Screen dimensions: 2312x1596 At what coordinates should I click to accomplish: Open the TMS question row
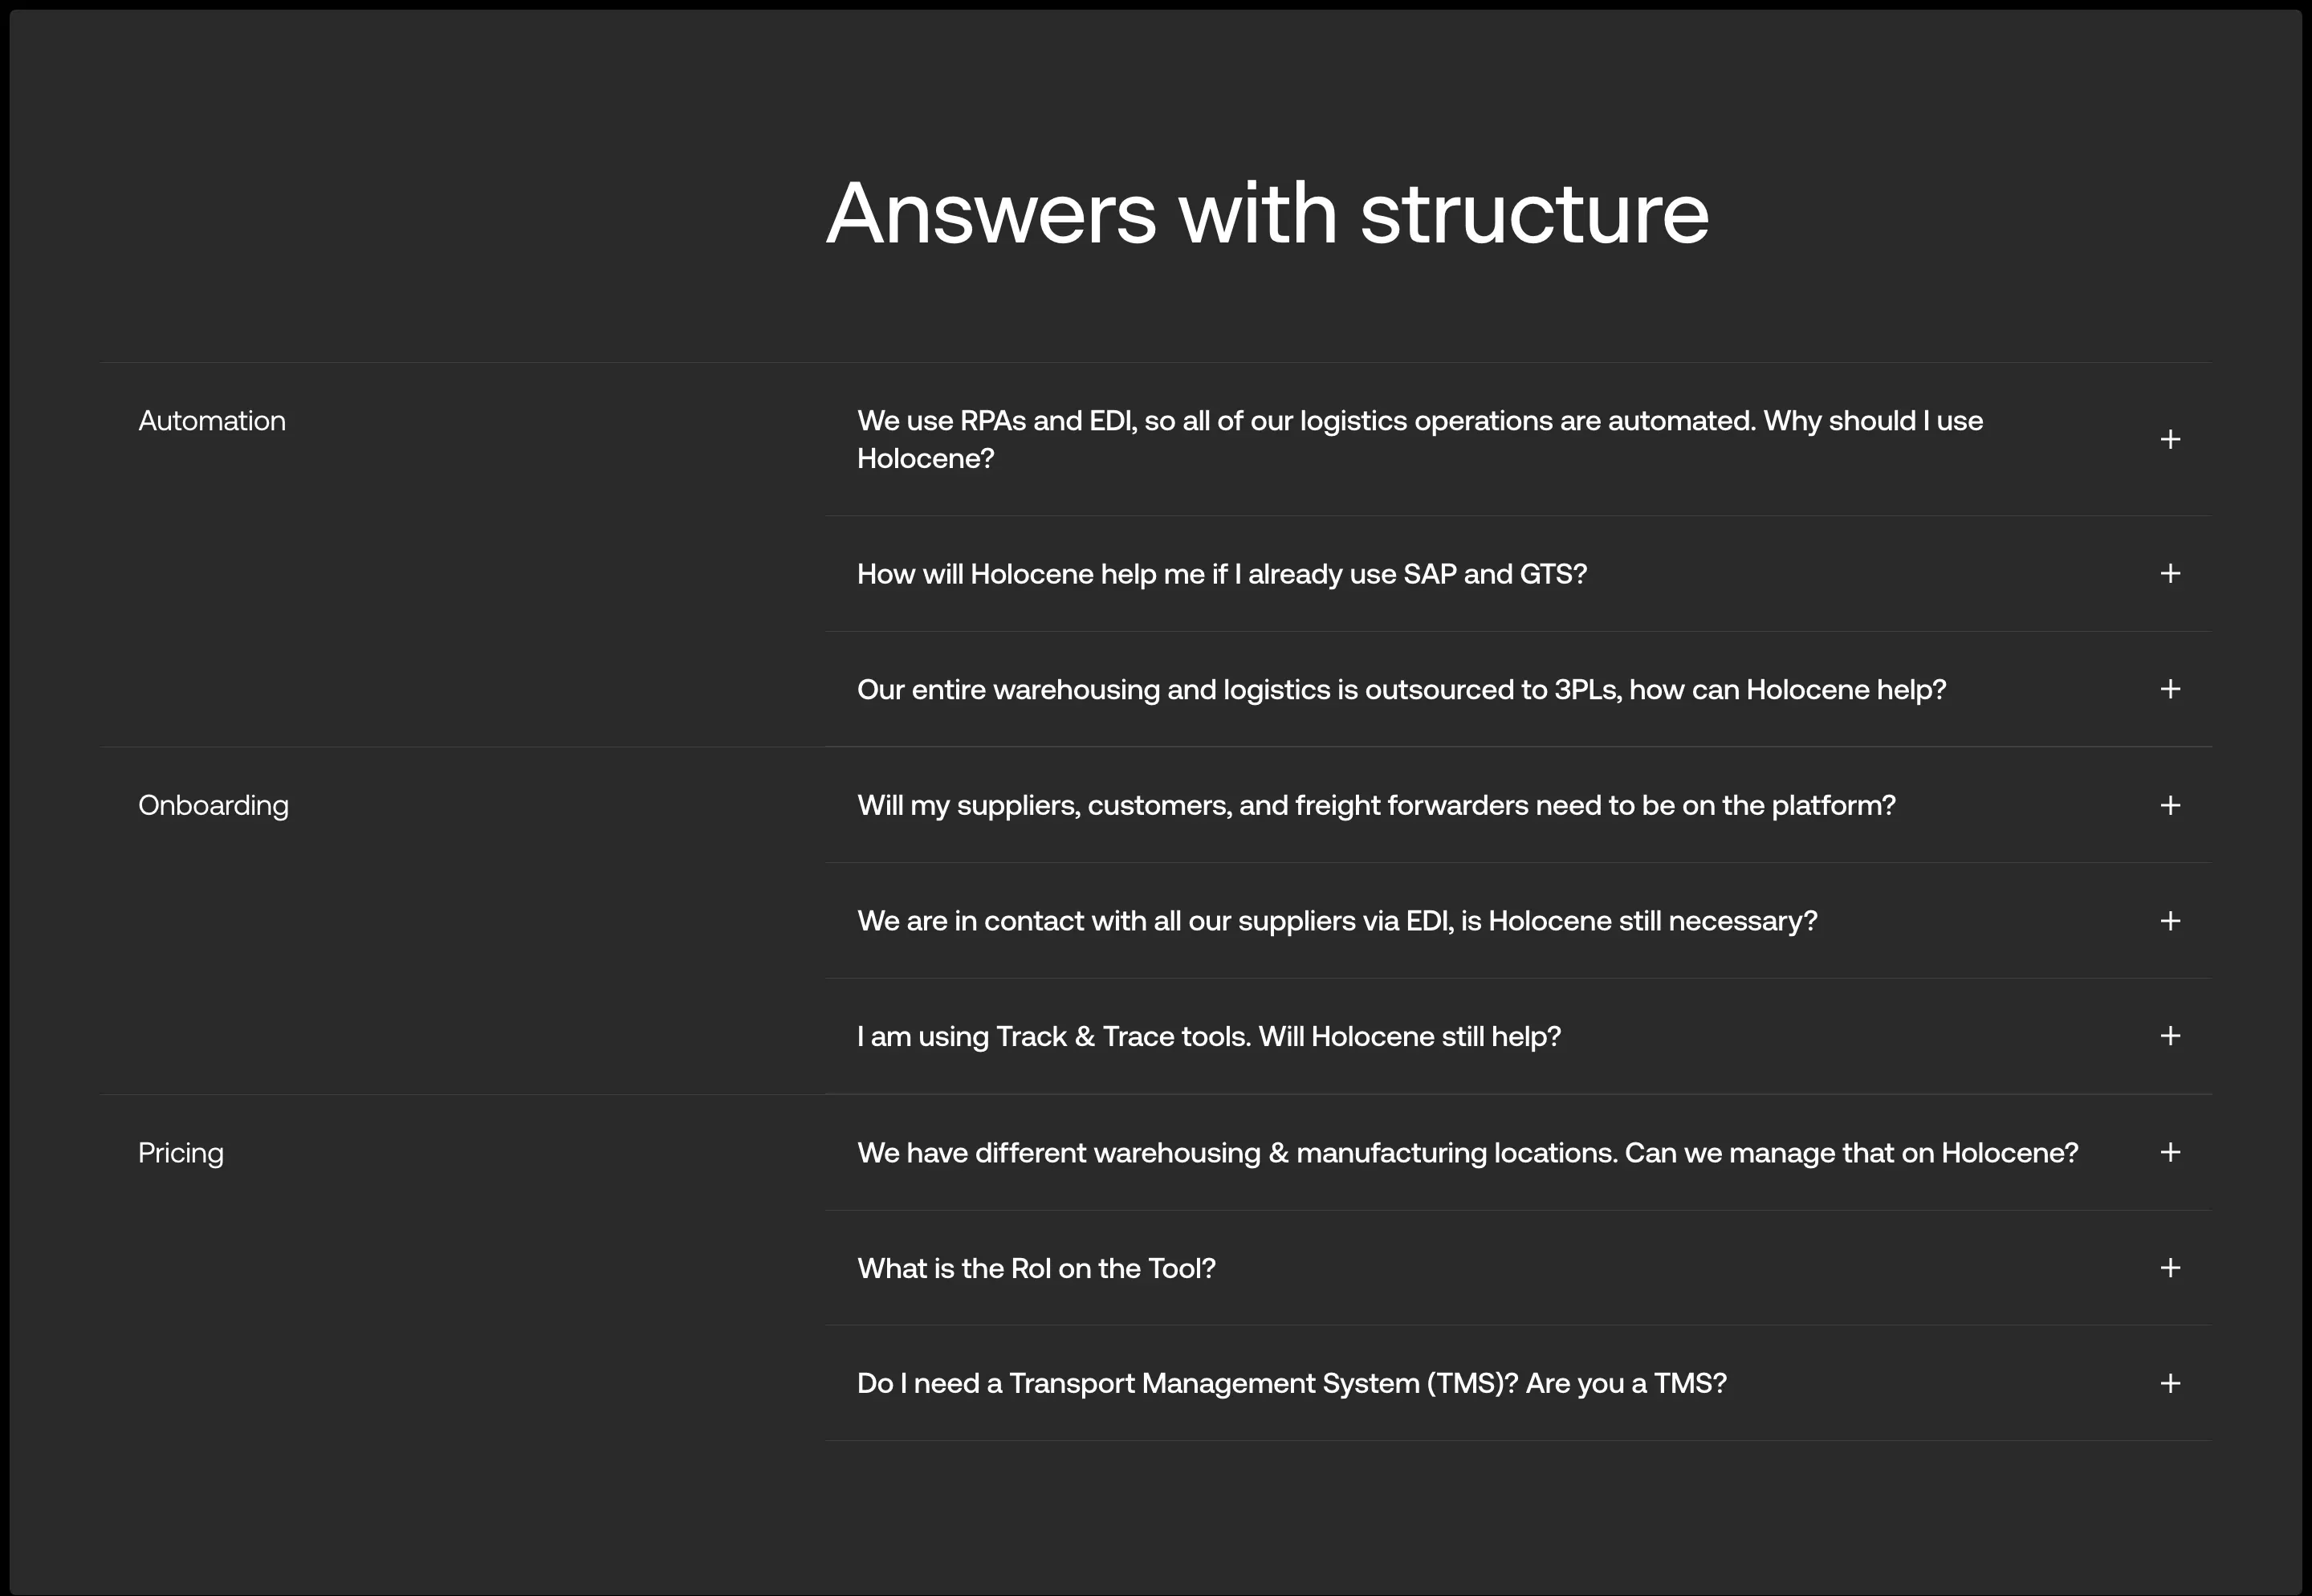click(x=1291, y=1383)
